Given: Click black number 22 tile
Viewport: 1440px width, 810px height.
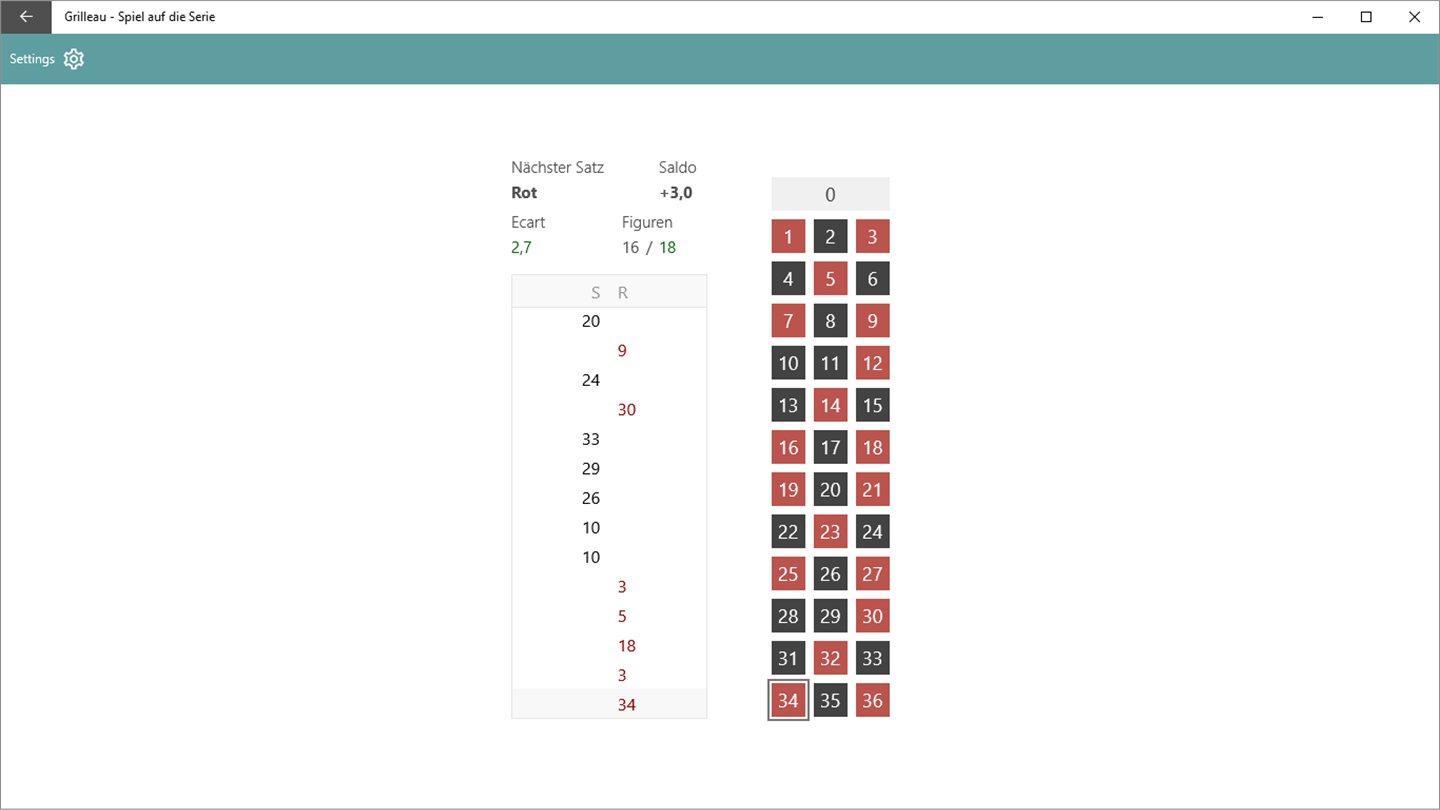Looking at the screenshot, I should click(x=788, y=532).
